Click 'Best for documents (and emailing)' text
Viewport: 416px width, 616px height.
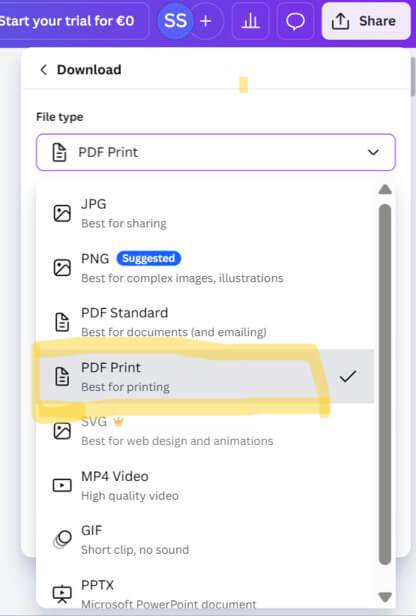(x=174, y=332)
